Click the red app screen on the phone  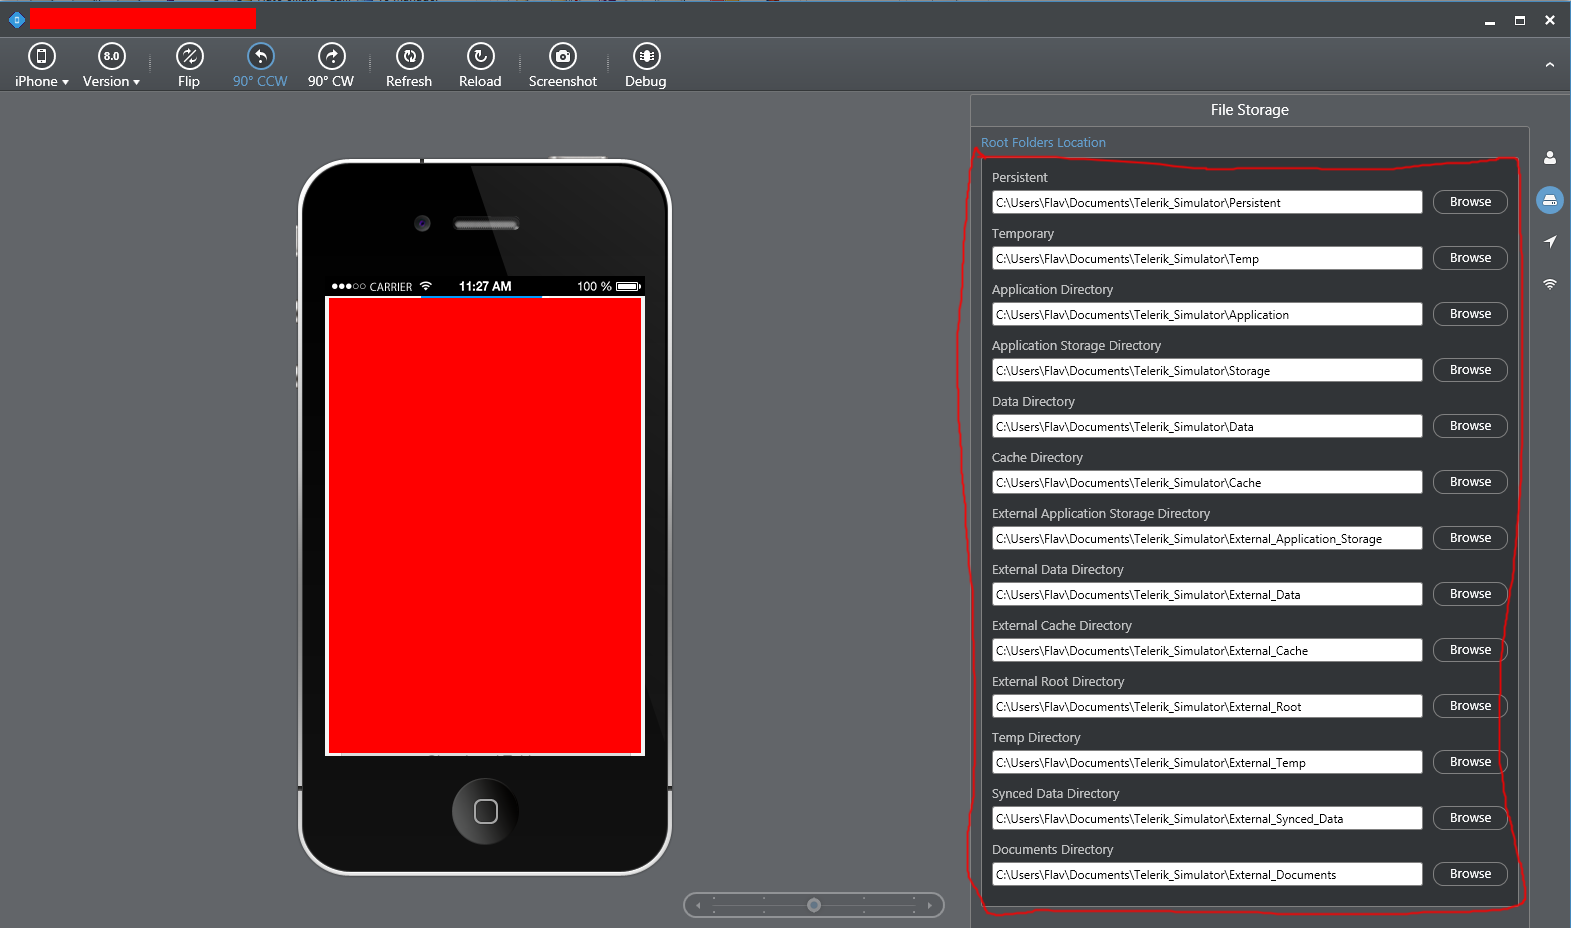pos(485,525)
